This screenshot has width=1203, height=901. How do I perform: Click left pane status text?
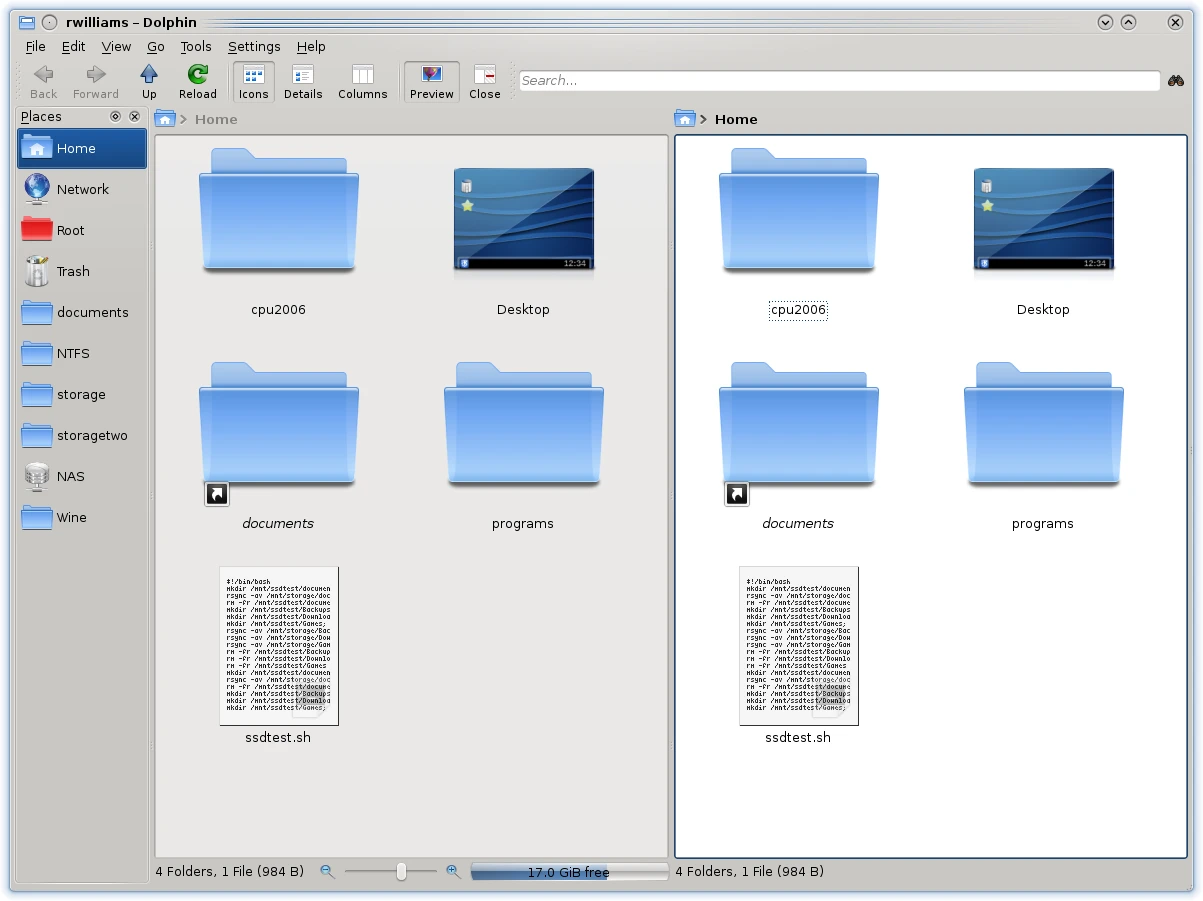[230, 871]
